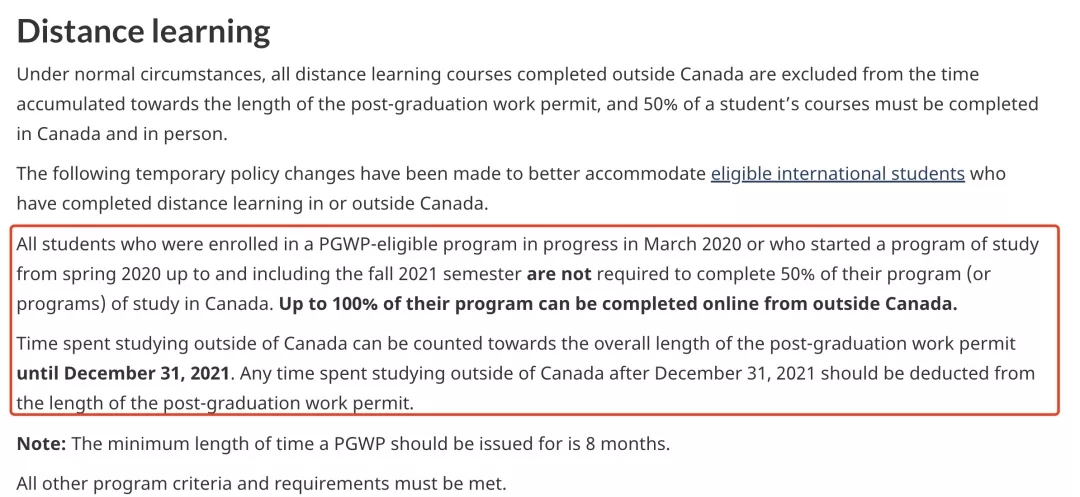Open the eligible international students link
The image size is (1080, 497).
pos(837,174)
